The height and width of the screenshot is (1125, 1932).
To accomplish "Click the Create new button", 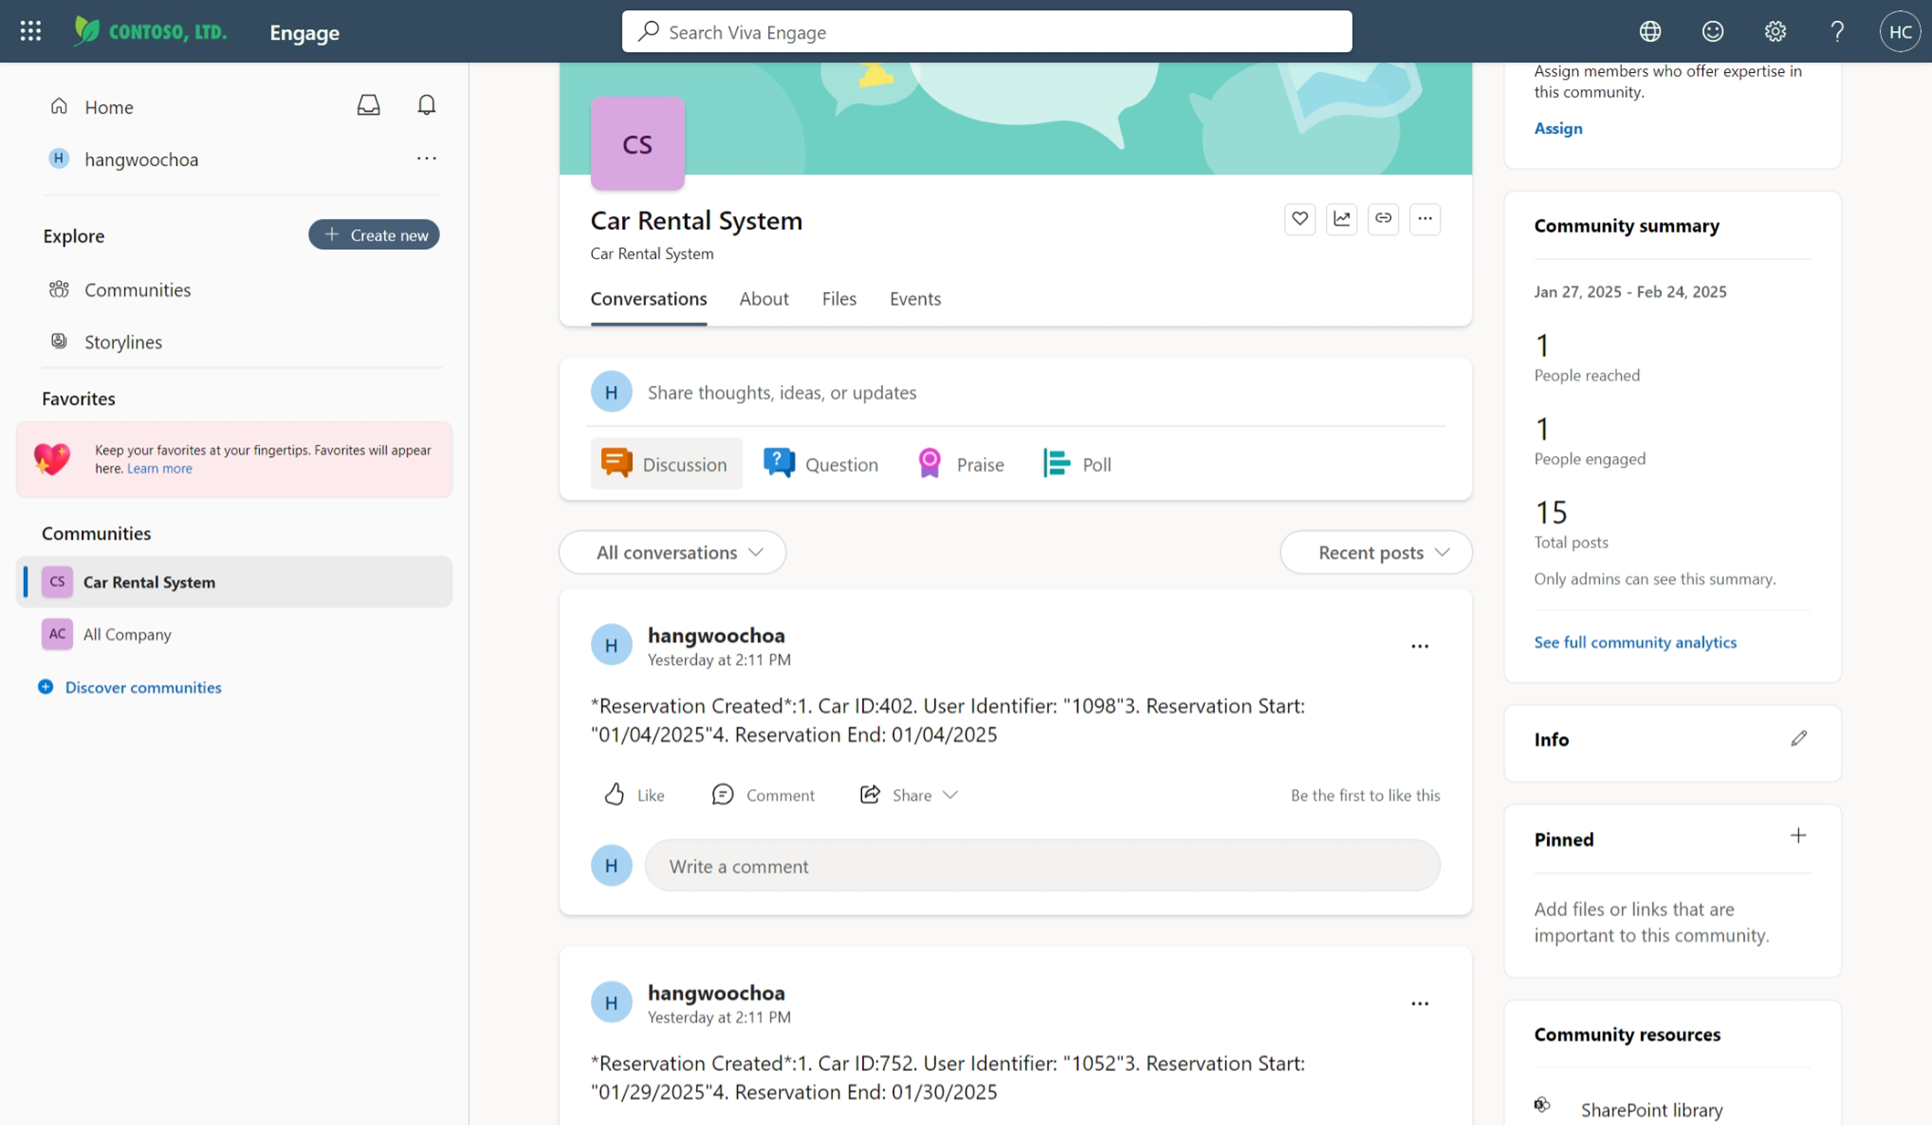I will 374,234.
